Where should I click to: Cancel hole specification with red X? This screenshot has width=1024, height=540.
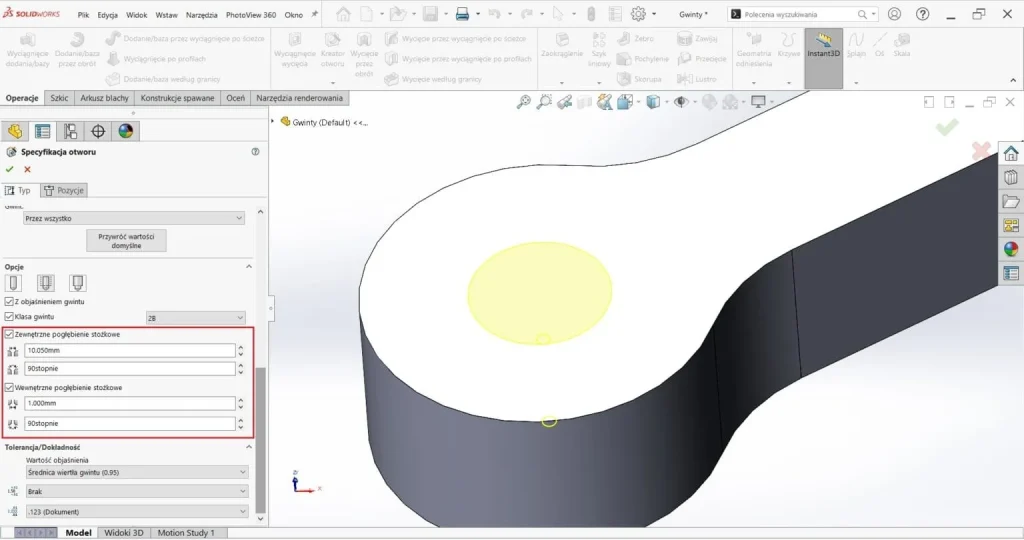click(x=27, y=169)
